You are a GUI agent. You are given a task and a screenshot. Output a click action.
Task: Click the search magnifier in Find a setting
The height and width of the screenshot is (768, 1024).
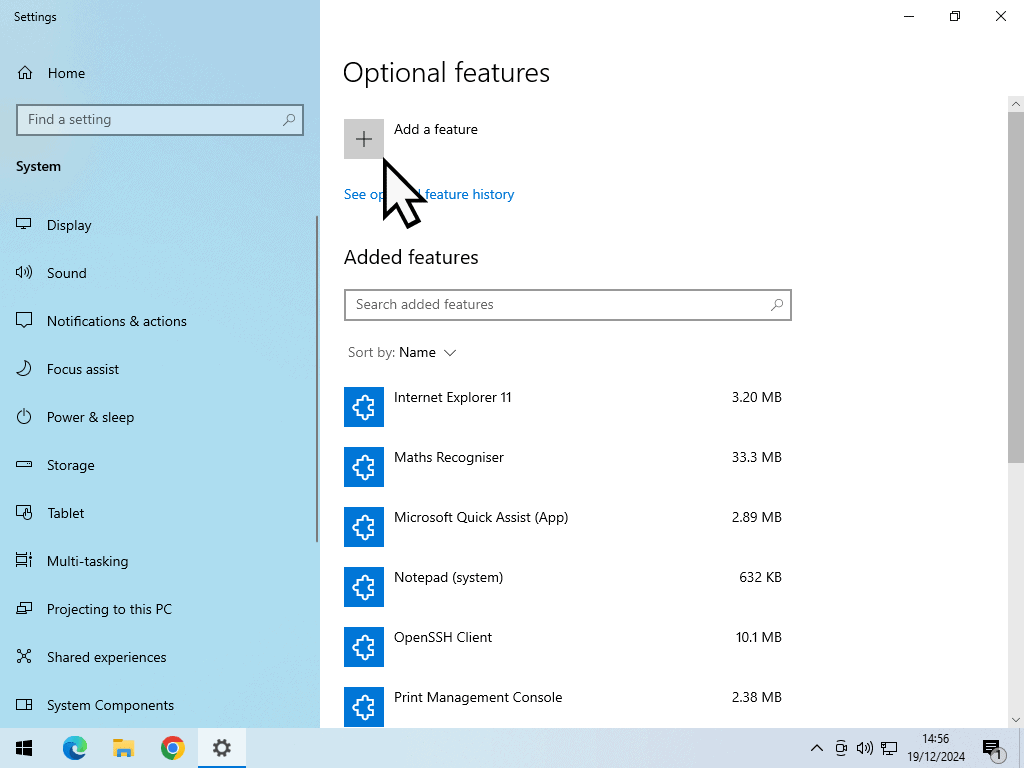pyautogui.click(x=289, y=120)
